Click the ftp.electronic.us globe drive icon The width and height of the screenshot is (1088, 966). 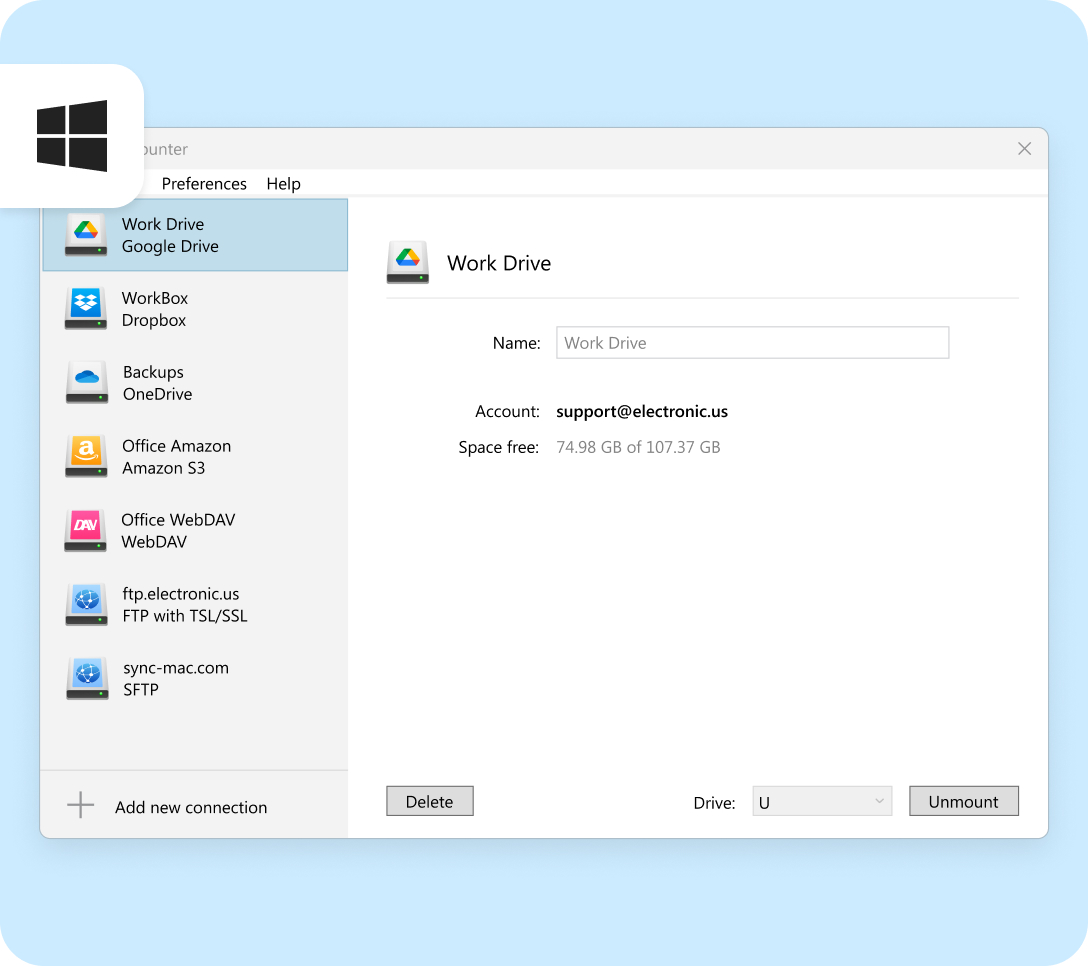pyautogui.click(x=86, y=605)
